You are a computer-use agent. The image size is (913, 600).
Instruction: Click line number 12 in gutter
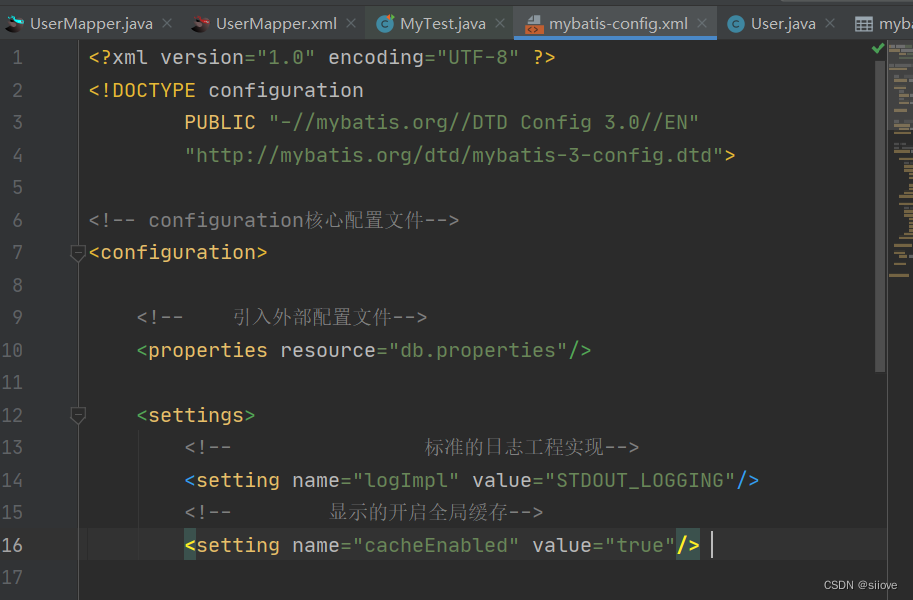[x=12, y=415]
